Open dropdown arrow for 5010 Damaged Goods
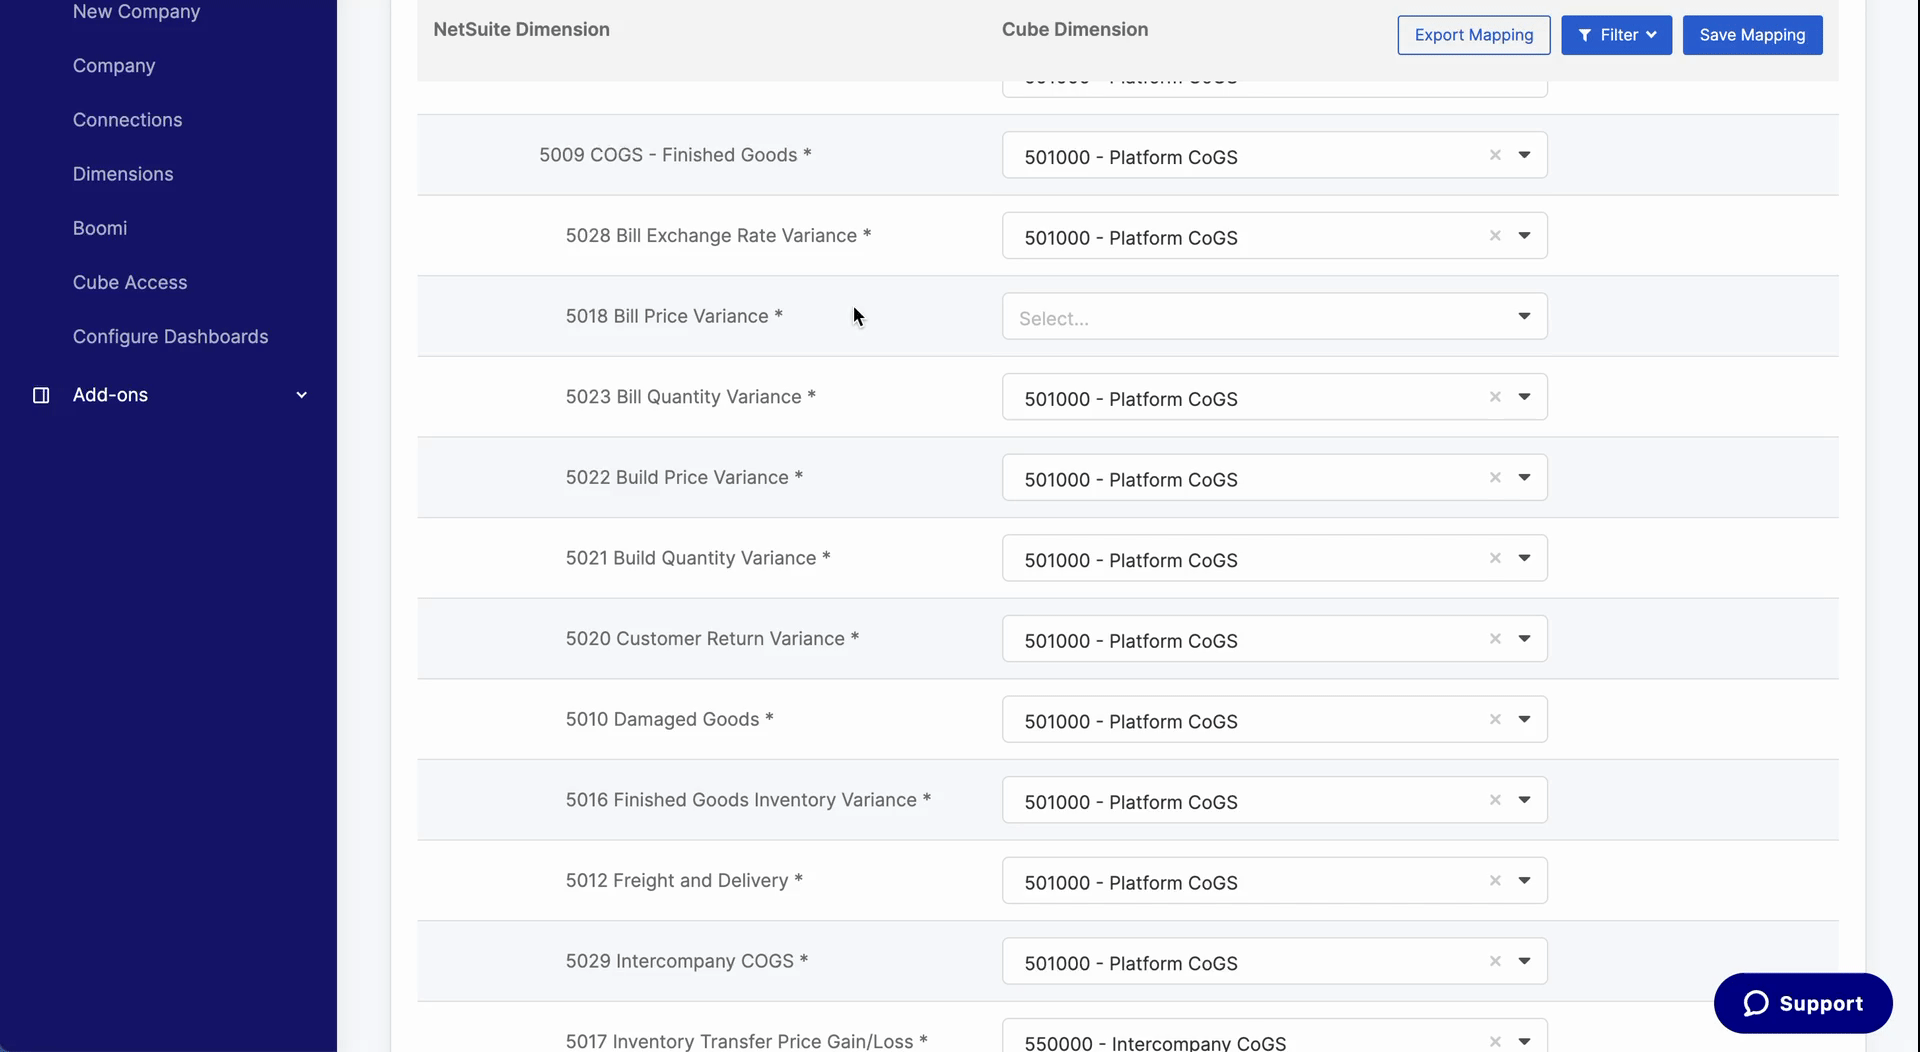Viewport: 1920px width, 1052px height. click(1524, 720)
